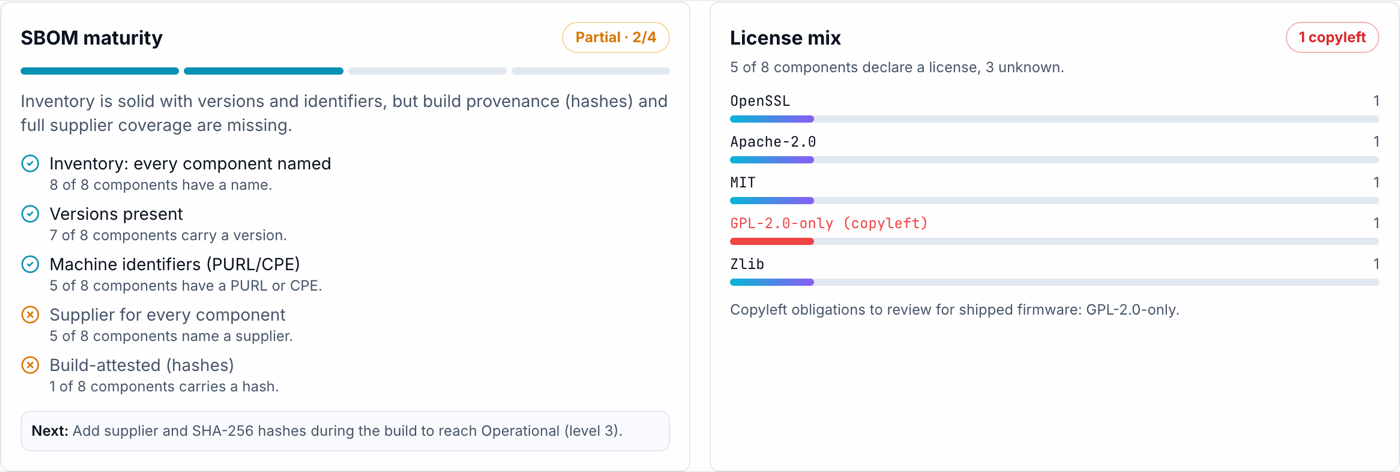The width and height of the screenshot is (1400, 472).
Task: Click the check icon beside Inventory: every component named
Action: [30, 163]
